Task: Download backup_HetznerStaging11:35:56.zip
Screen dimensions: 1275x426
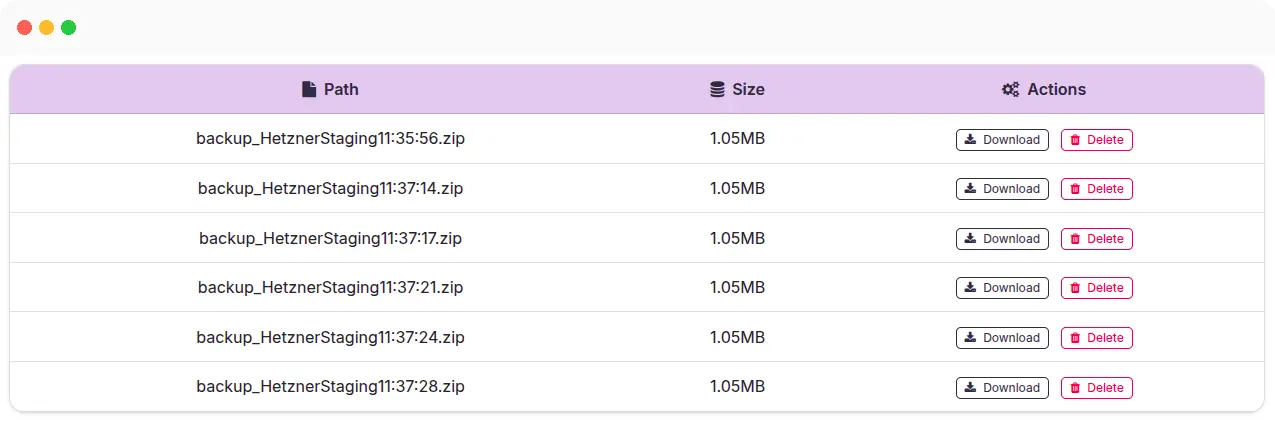Action: (1002, 140)
